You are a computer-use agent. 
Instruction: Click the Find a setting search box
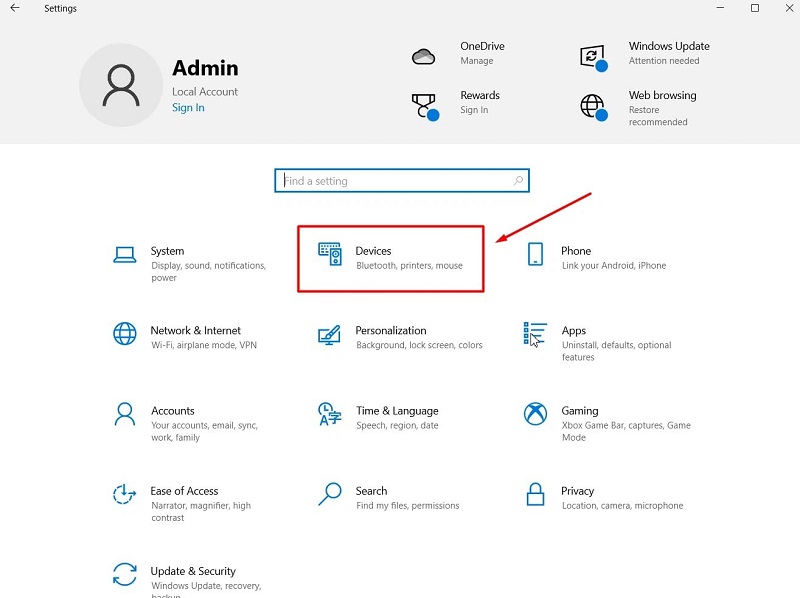click(x=400, y=181)
